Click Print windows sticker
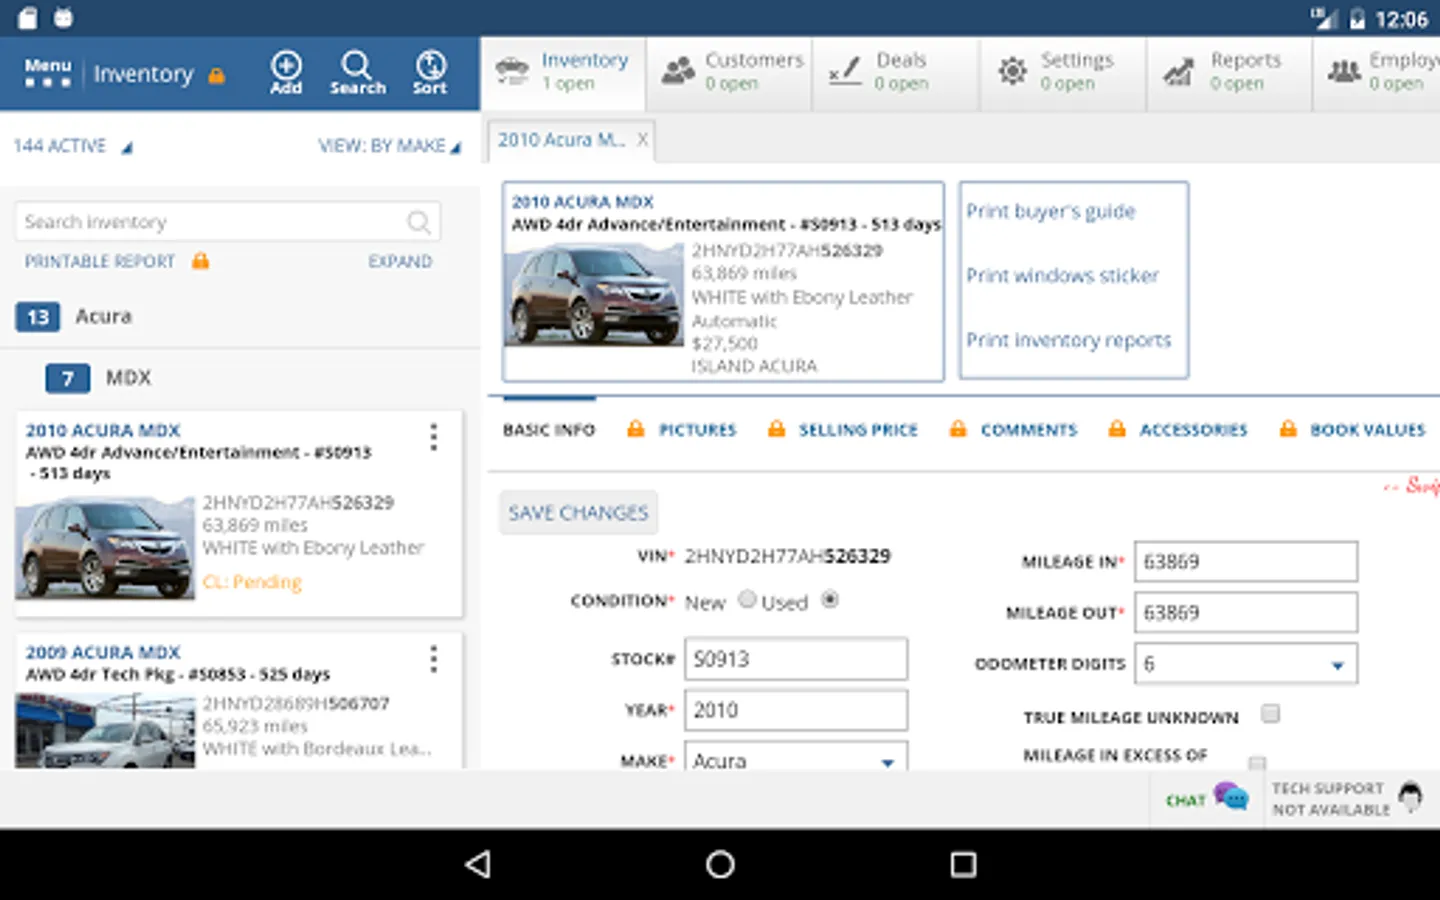Image resolution: width=1440 pixels, height=900 pixels. (1062, 275)
